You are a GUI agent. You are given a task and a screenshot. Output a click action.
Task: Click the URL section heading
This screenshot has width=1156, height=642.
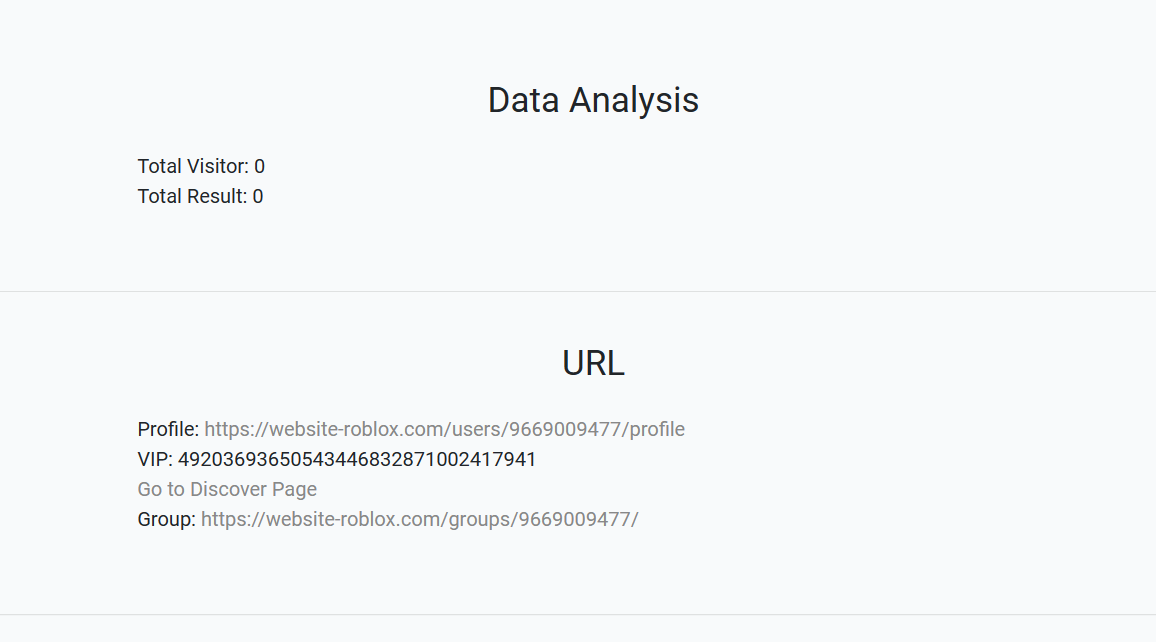click(x=593, y=362)
